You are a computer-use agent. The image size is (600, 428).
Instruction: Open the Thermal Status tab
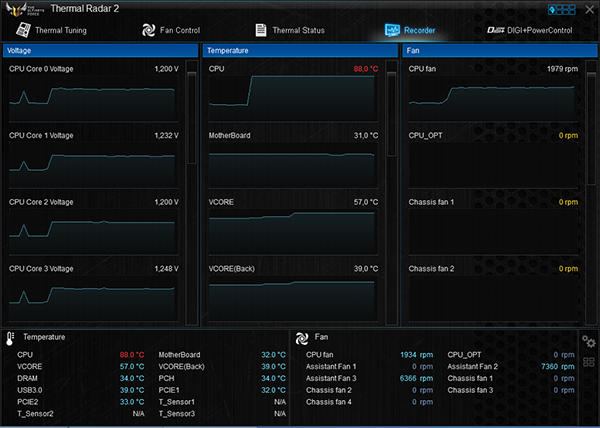point(290,30)
